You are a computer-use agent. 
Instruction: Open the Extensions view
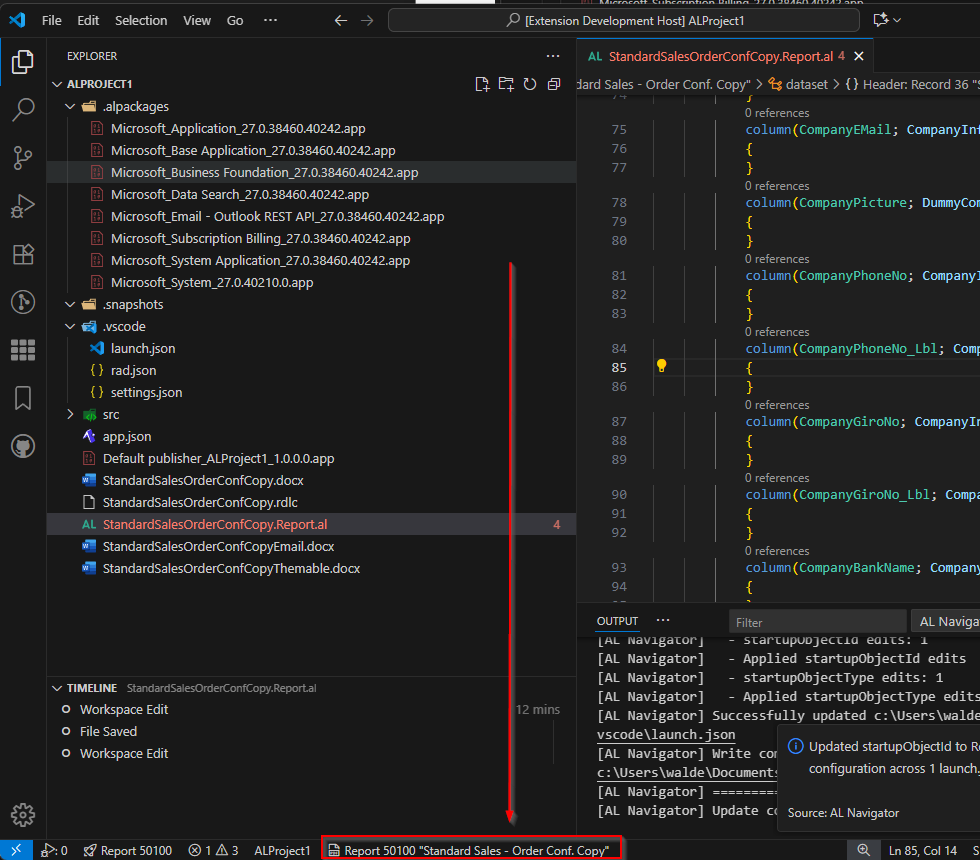pos(22,254)
